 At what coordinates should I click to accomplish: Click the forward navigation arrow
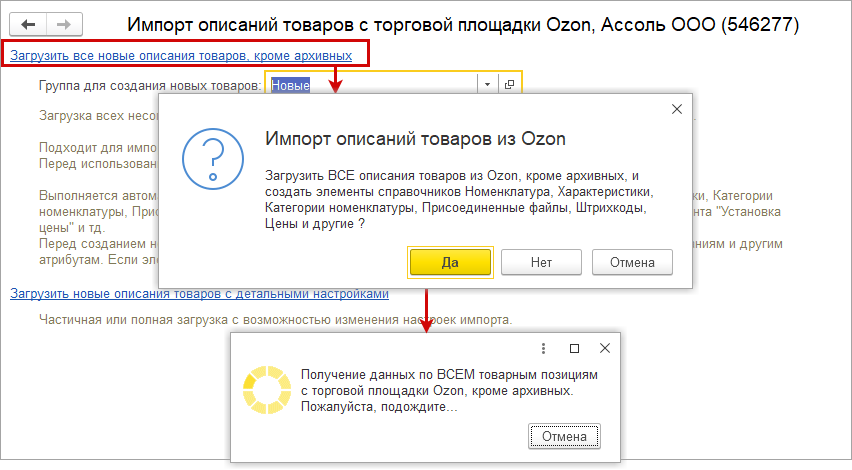[x=64, y=23]
